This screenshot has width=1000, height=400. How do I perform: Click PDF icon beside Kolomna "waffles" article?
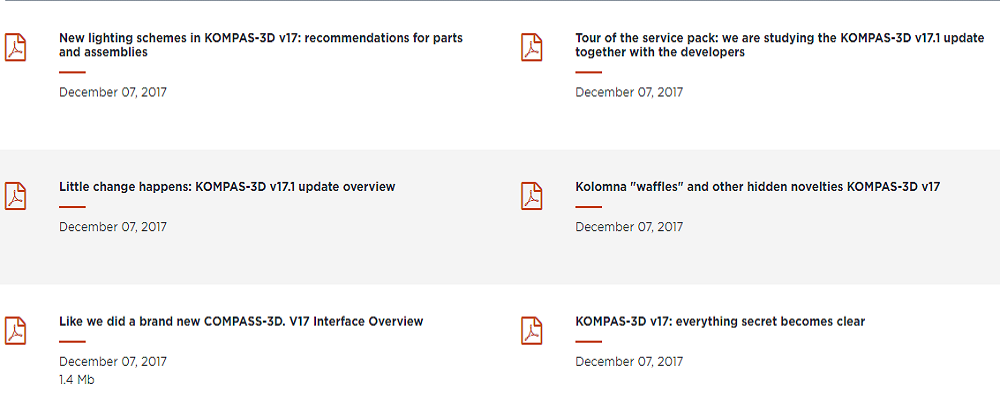pos(532,195)
